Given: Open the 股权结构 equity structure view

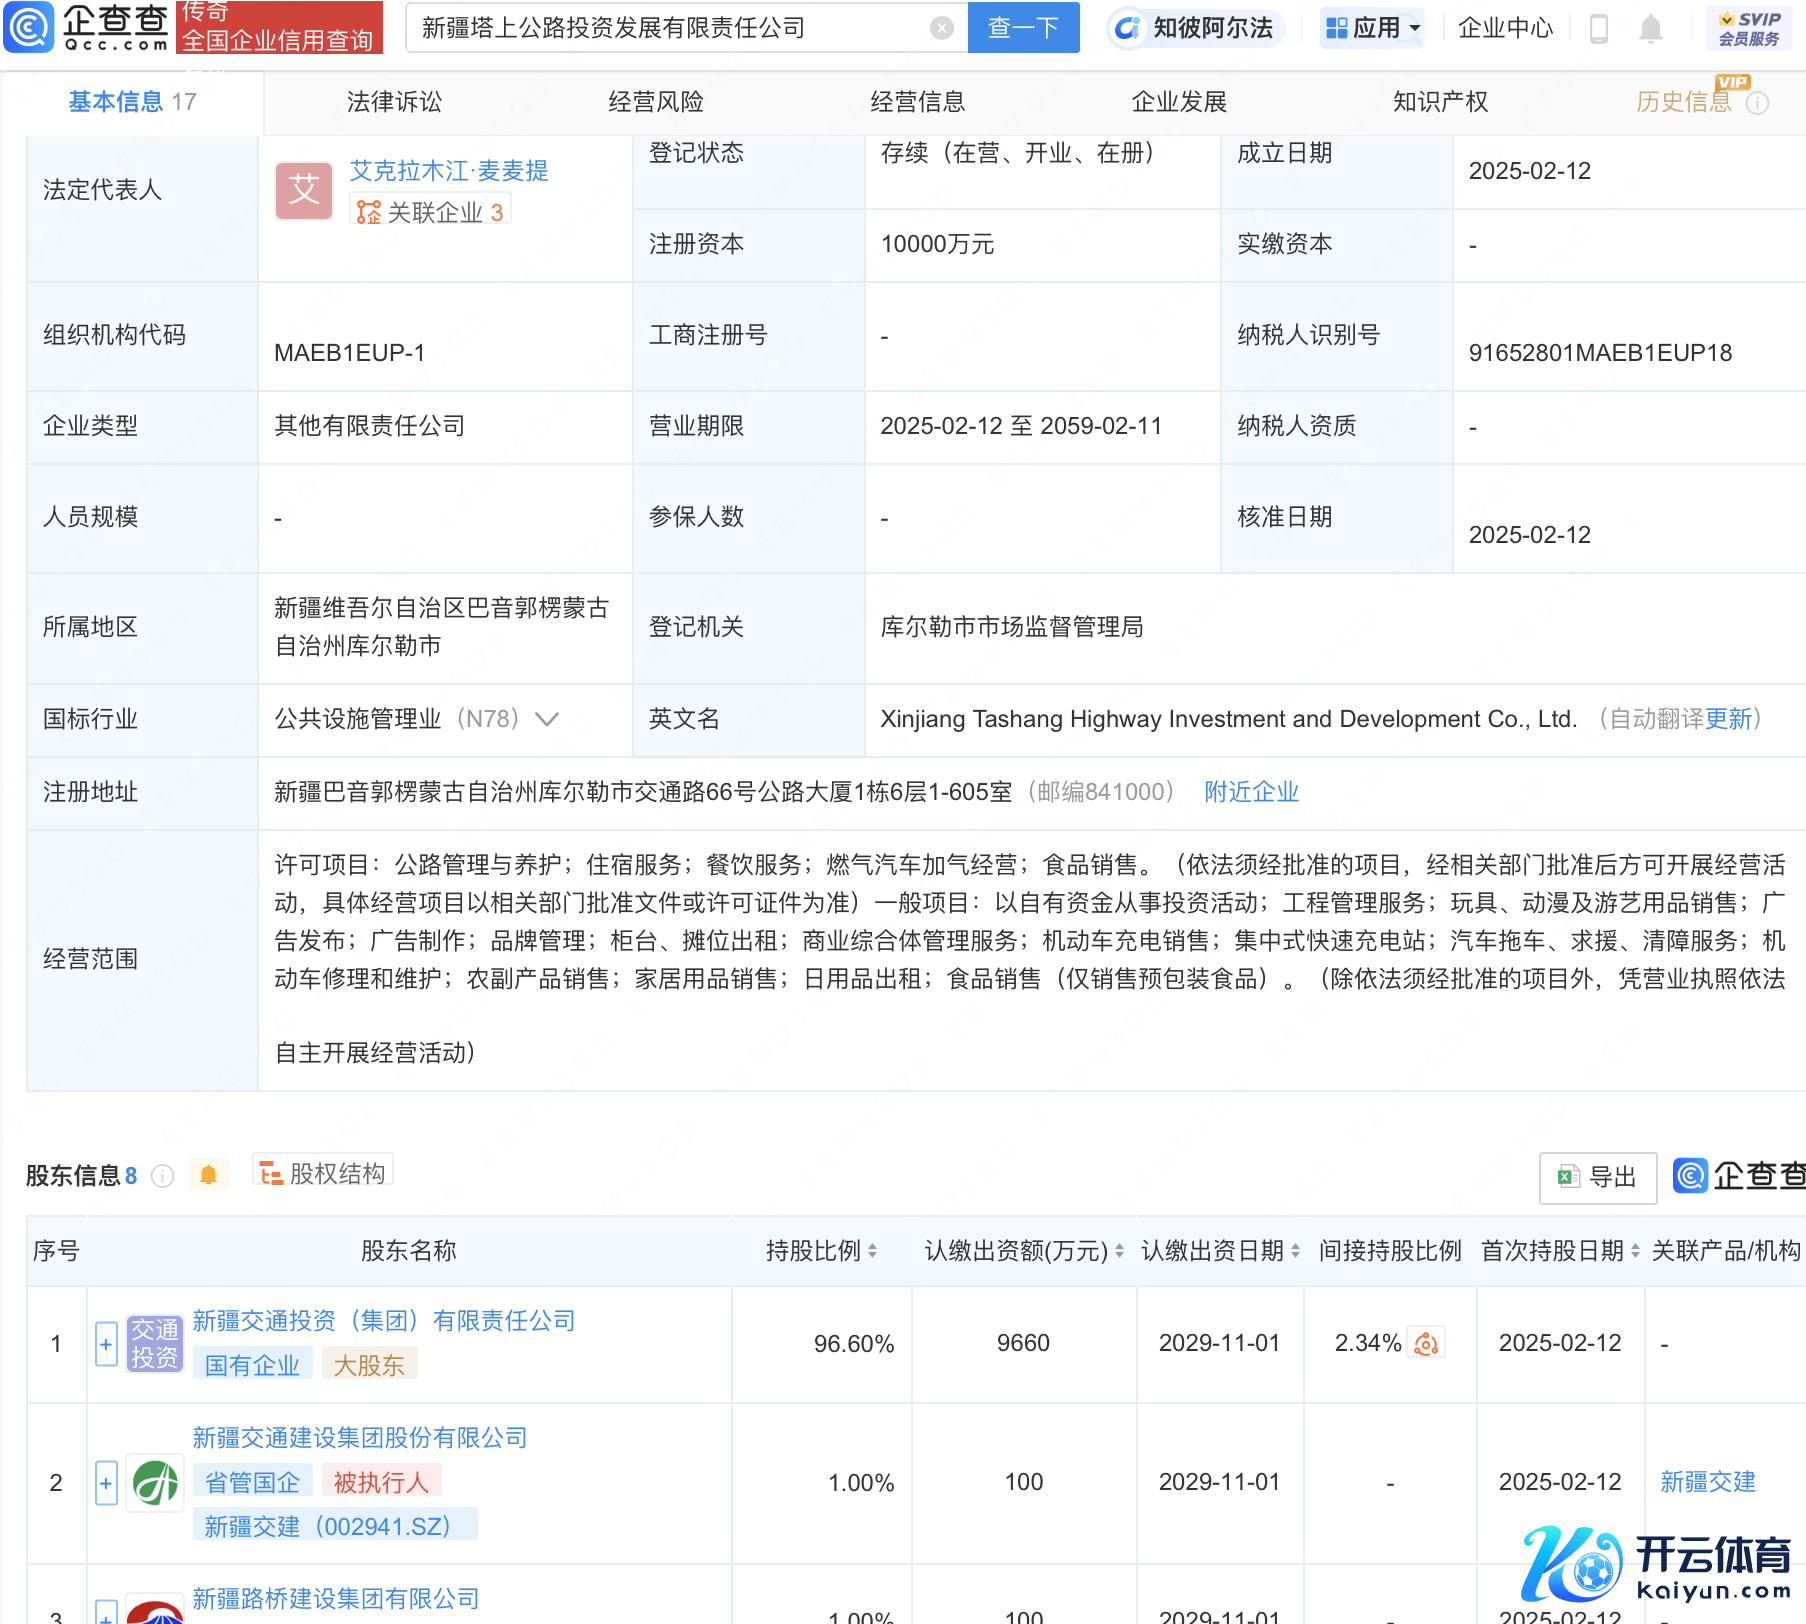Looking at the screenshot, I should (323, 1173).
